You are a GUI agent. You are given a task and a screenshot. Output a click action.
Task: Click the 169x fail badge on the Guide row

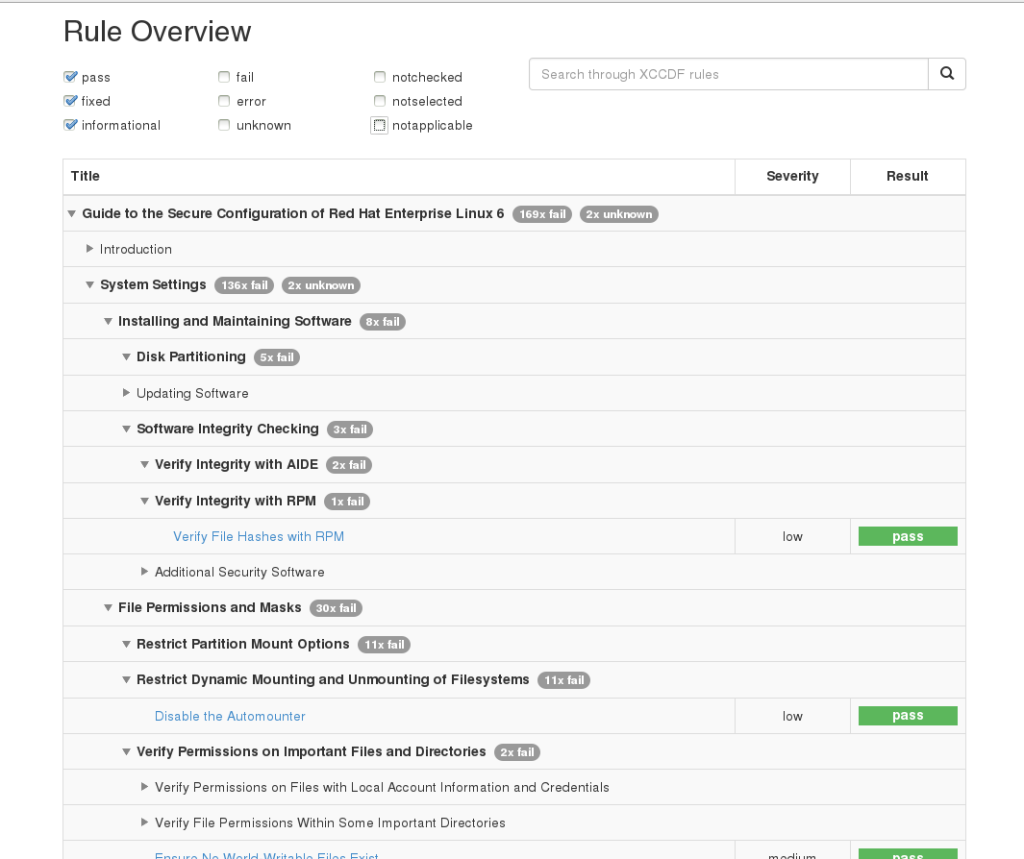pyautogui.click(x=542, y=214)
